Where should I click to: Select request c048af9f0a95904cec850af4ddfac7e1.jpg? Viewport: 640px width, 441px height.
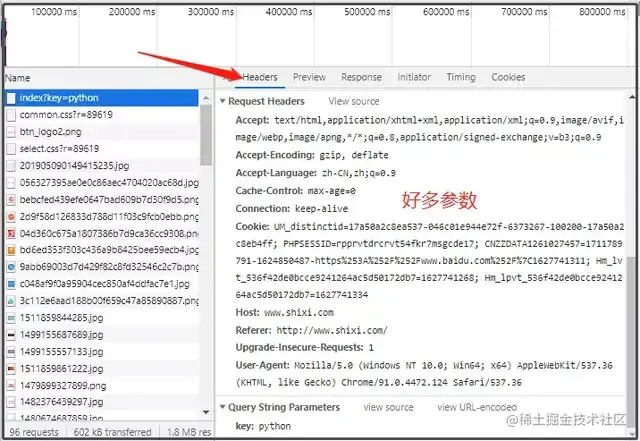point(102,284)
